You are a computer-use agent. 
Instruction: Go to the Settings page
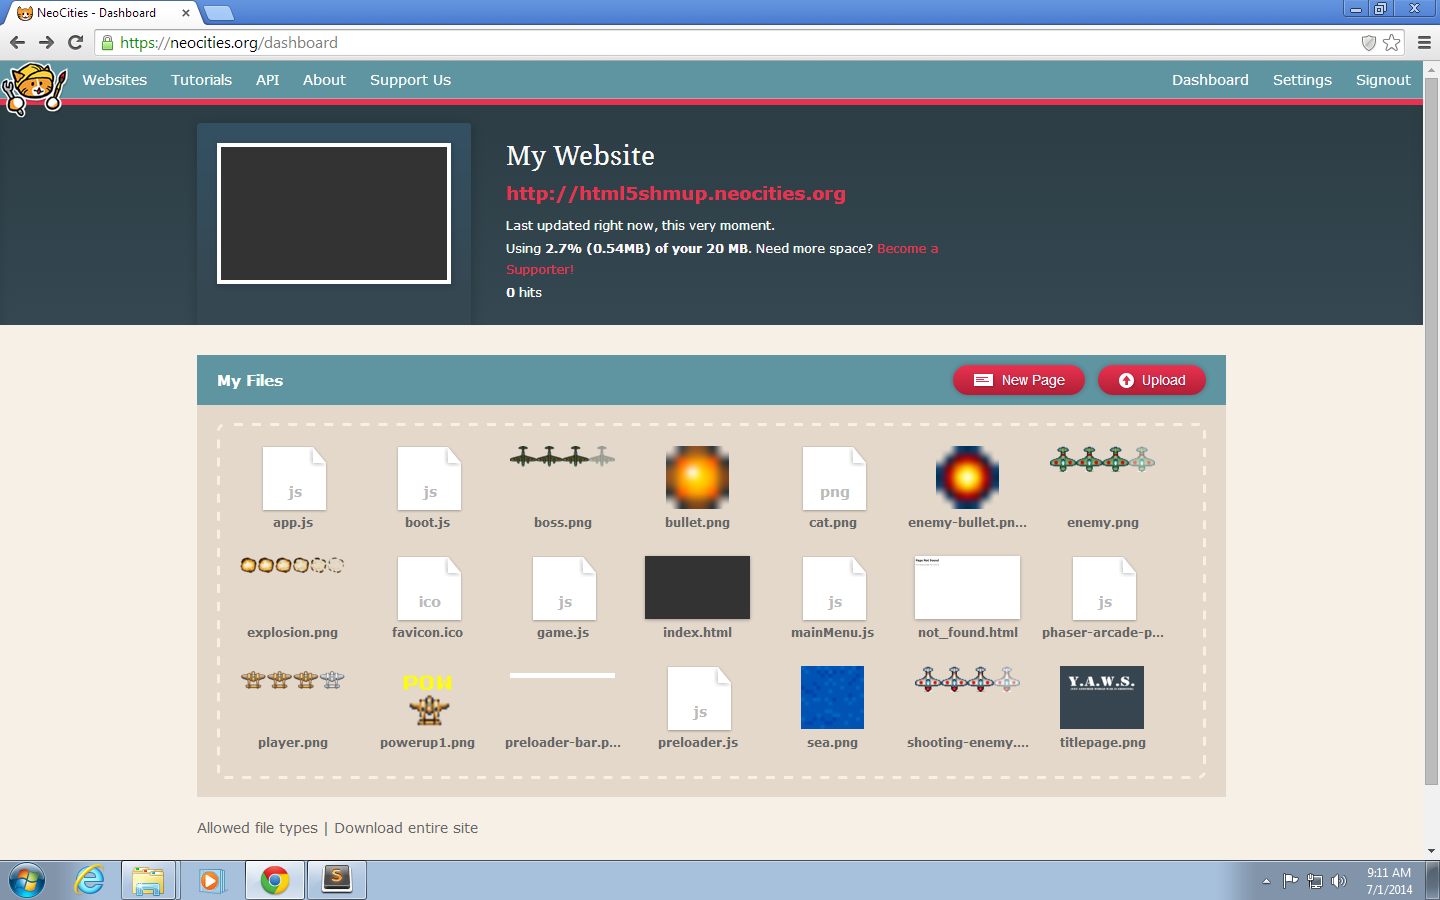(1301, 80)
